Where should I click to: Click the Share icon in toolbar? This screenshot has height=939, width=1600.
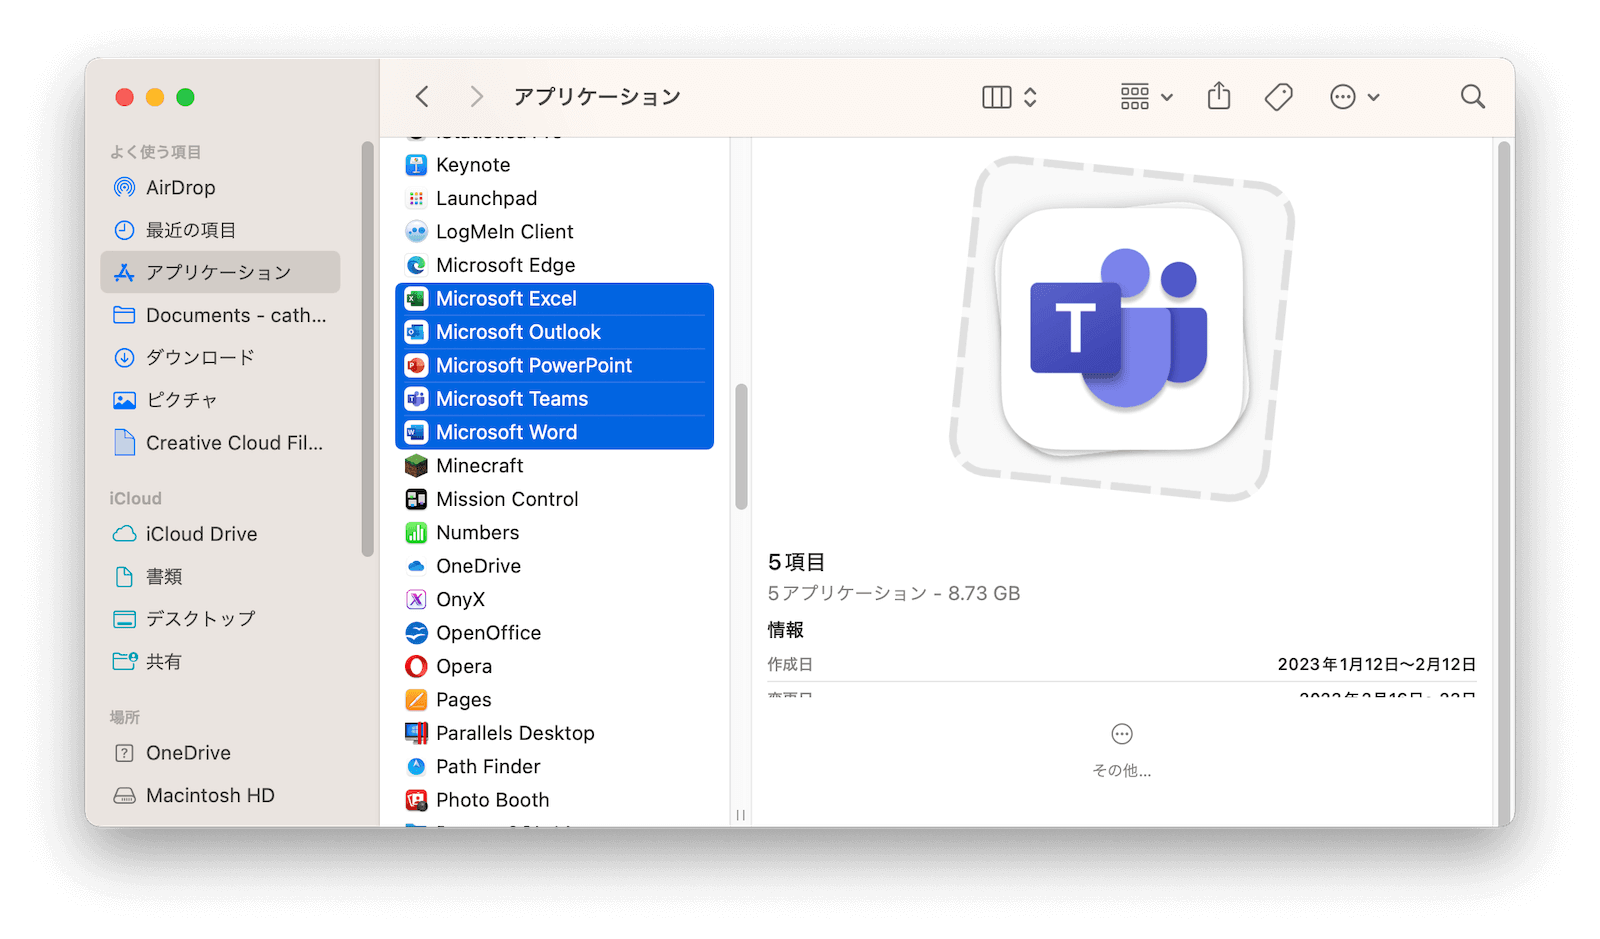(x=1218, y=97)
